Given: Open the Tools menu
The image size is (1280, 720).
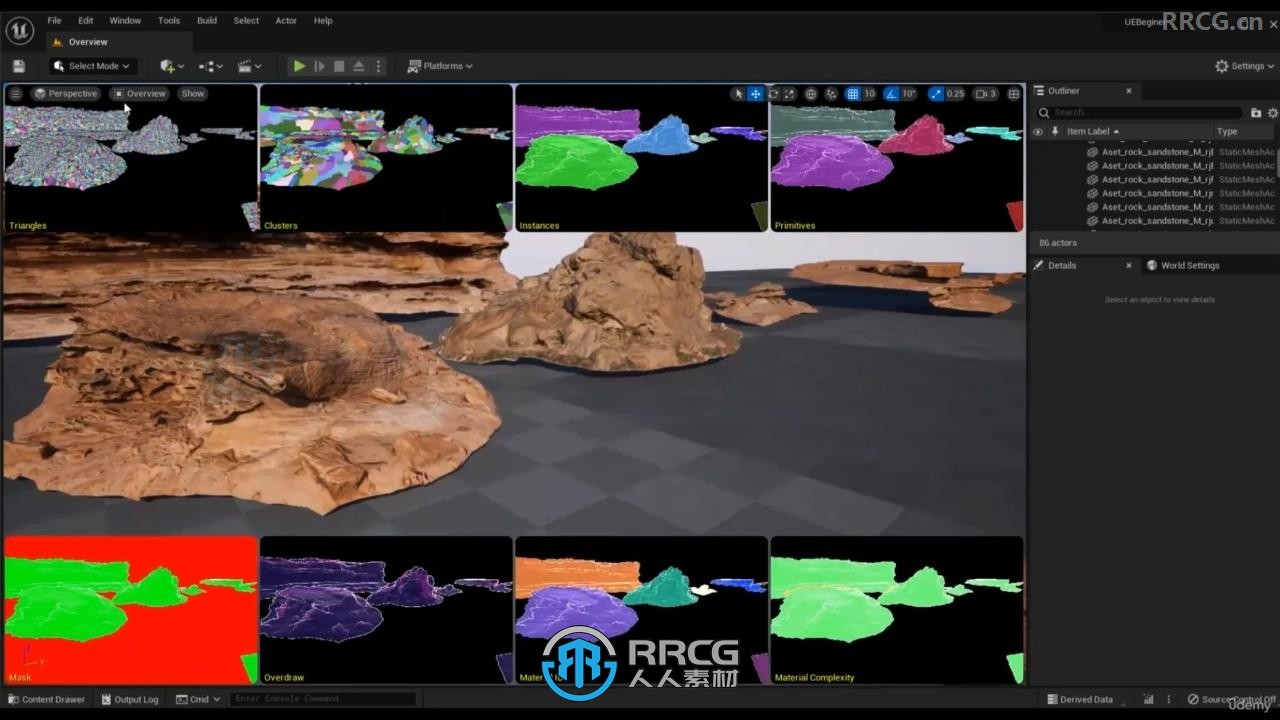Looking at the screenshot, I should coord(169,20).
